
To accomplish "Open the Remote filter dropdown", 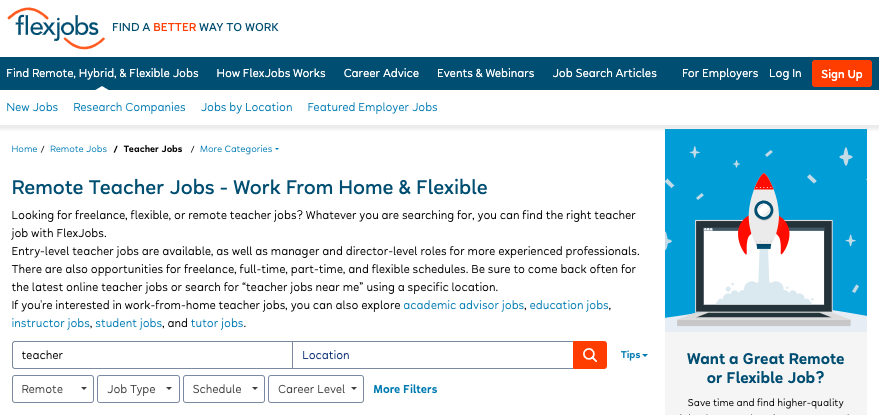I will coord(53,389).
